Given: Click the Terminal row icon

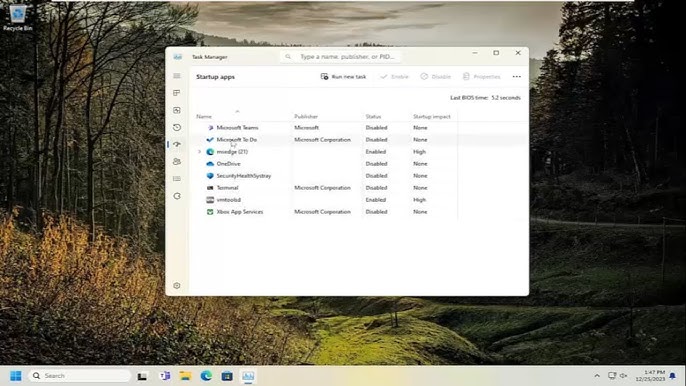Looking at the screenshot, I should click(210, 188).
